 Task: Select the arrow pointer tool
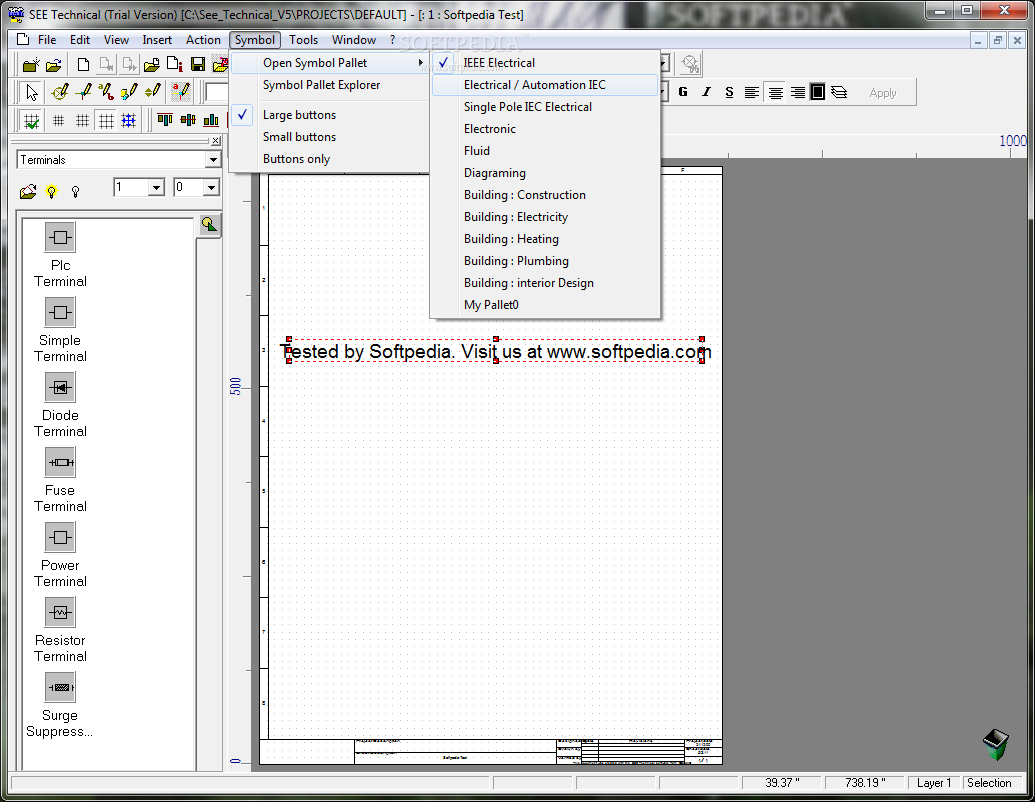point(31,92)
